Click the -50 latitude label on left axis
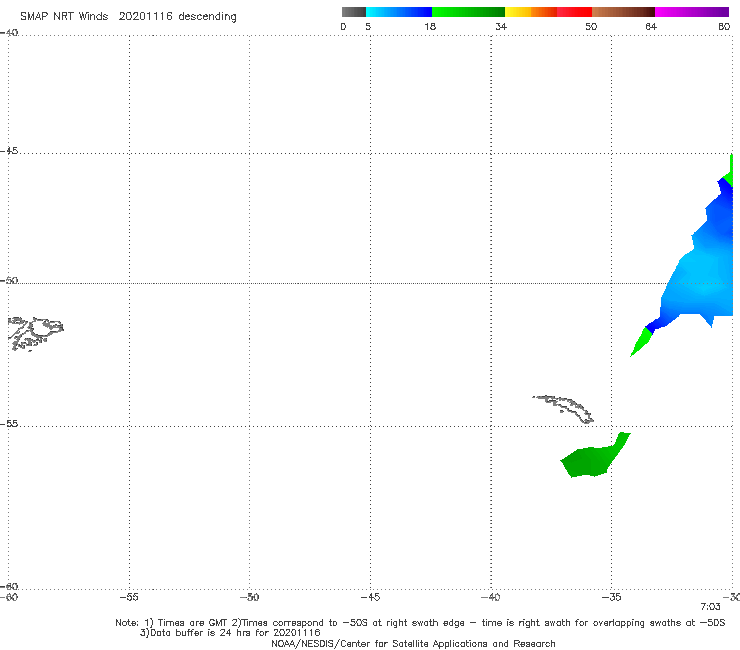The height and width of the screenshot is (650, 740). (9, 280)
